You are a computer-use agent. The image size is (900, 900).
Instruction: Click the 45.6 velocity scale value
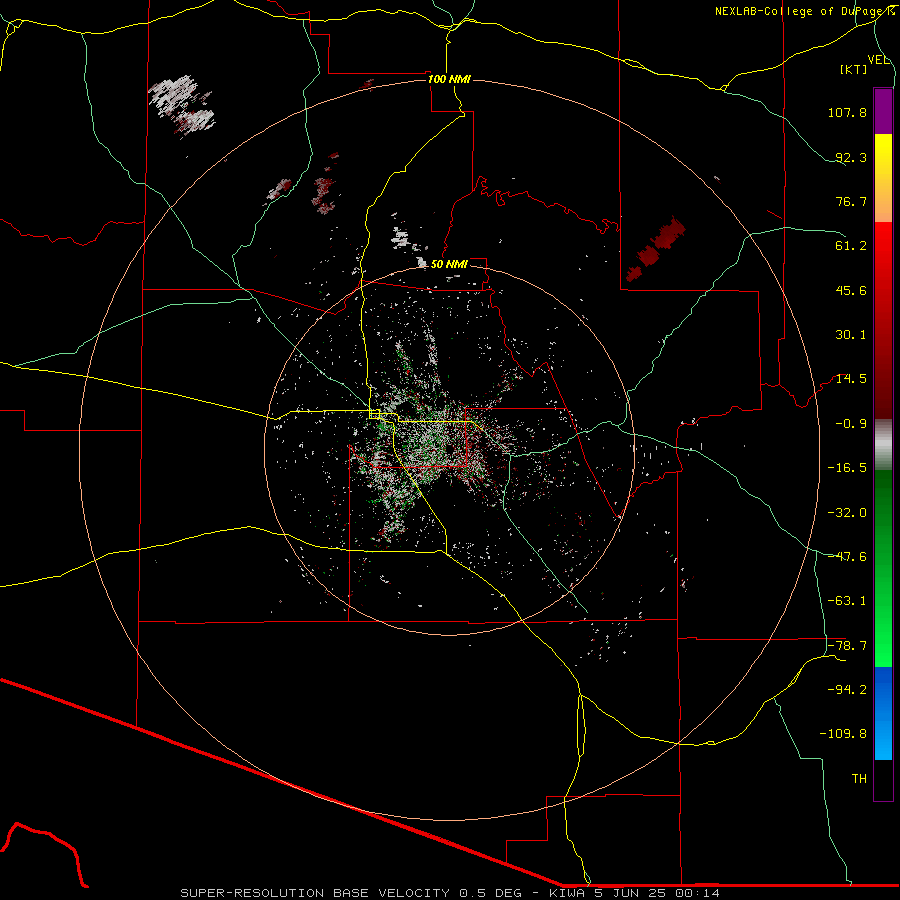pyautogui.click(x=851, y=290)
